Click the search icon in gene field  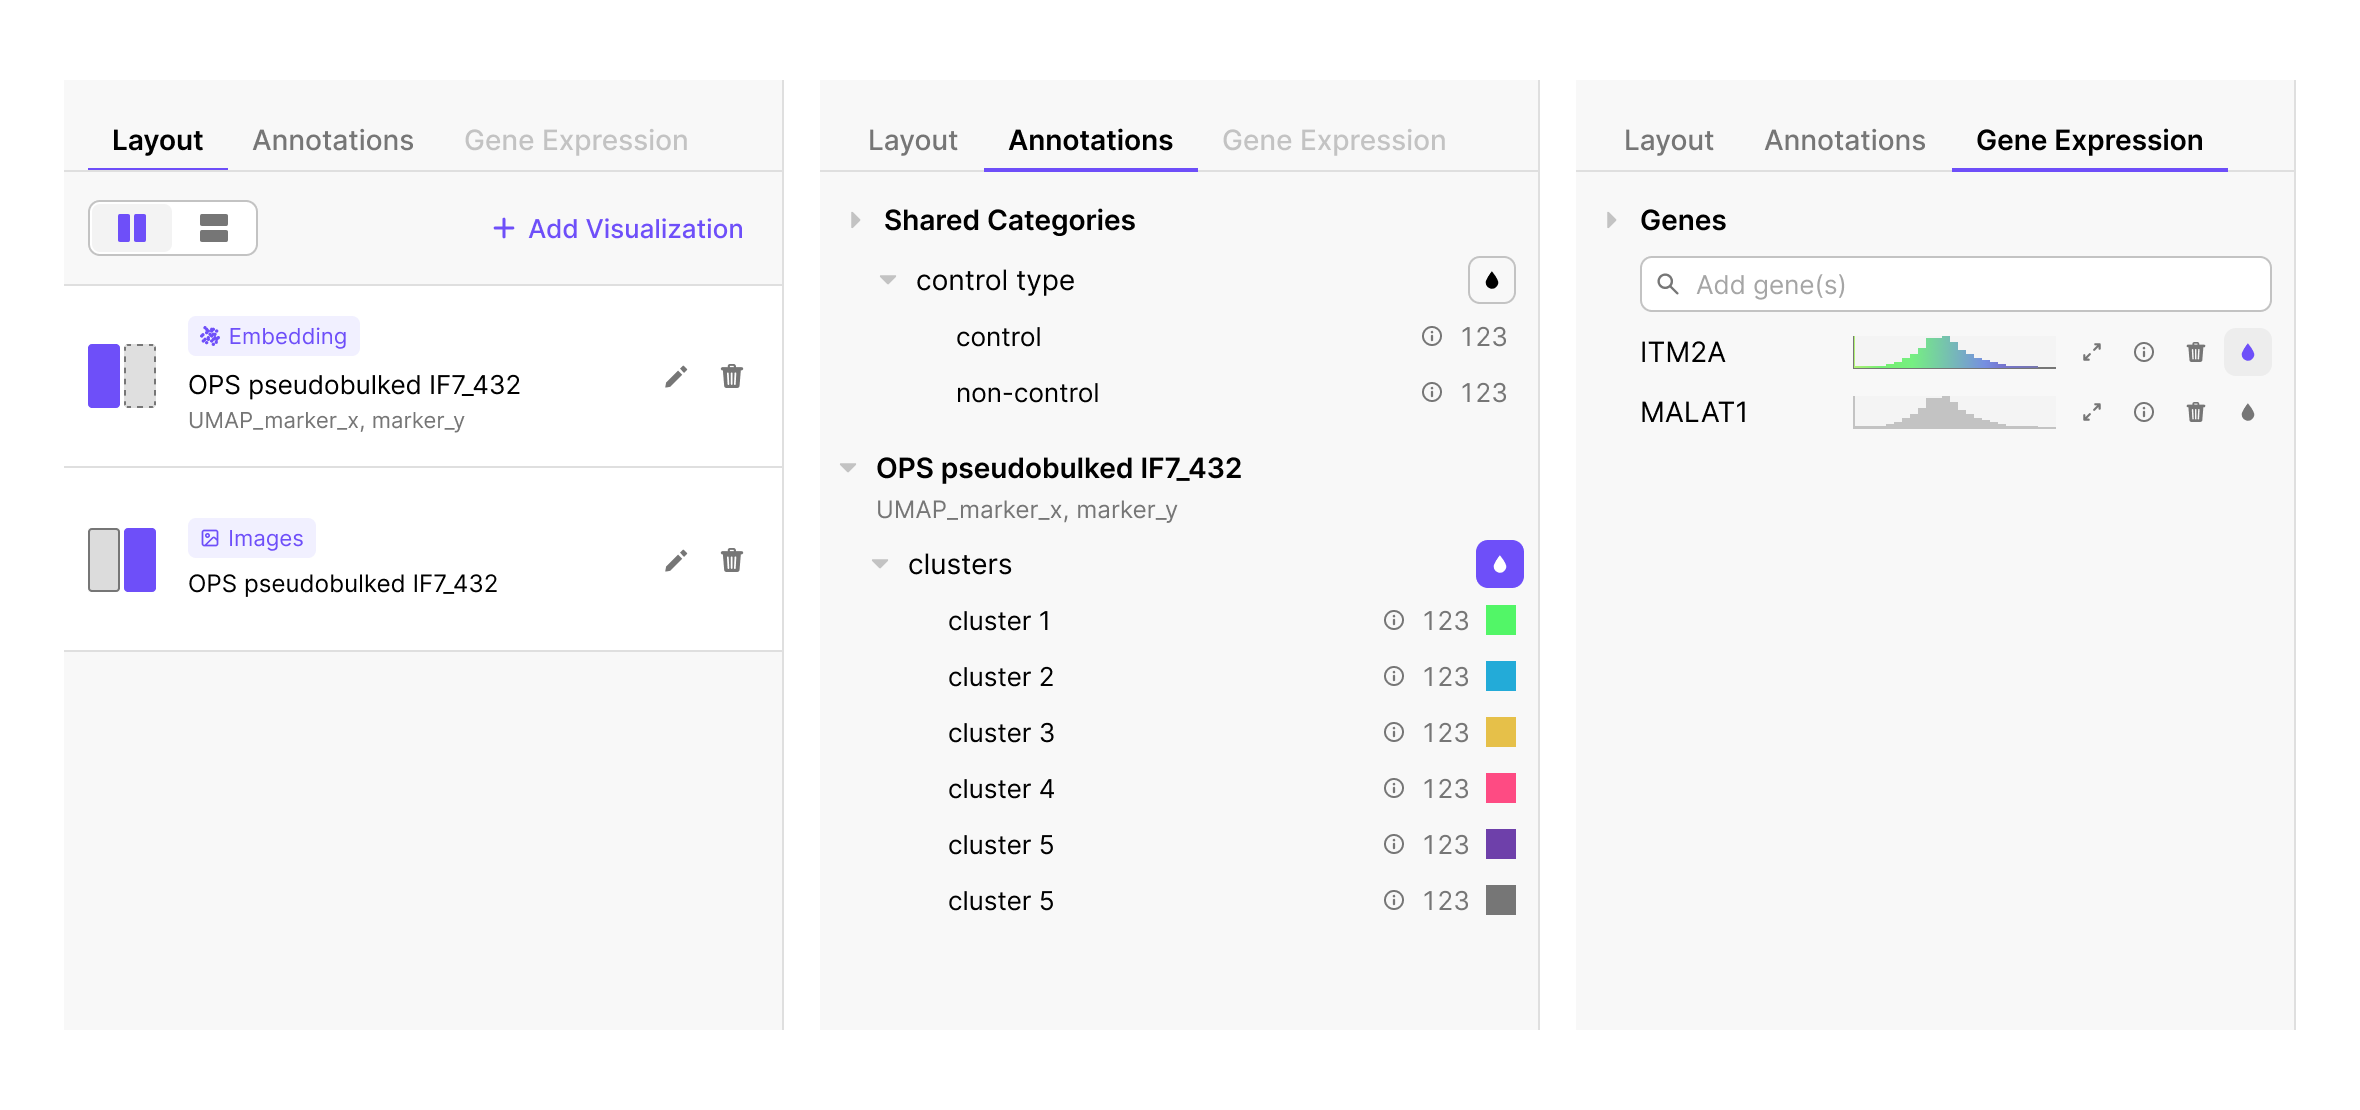[1668, 284]
